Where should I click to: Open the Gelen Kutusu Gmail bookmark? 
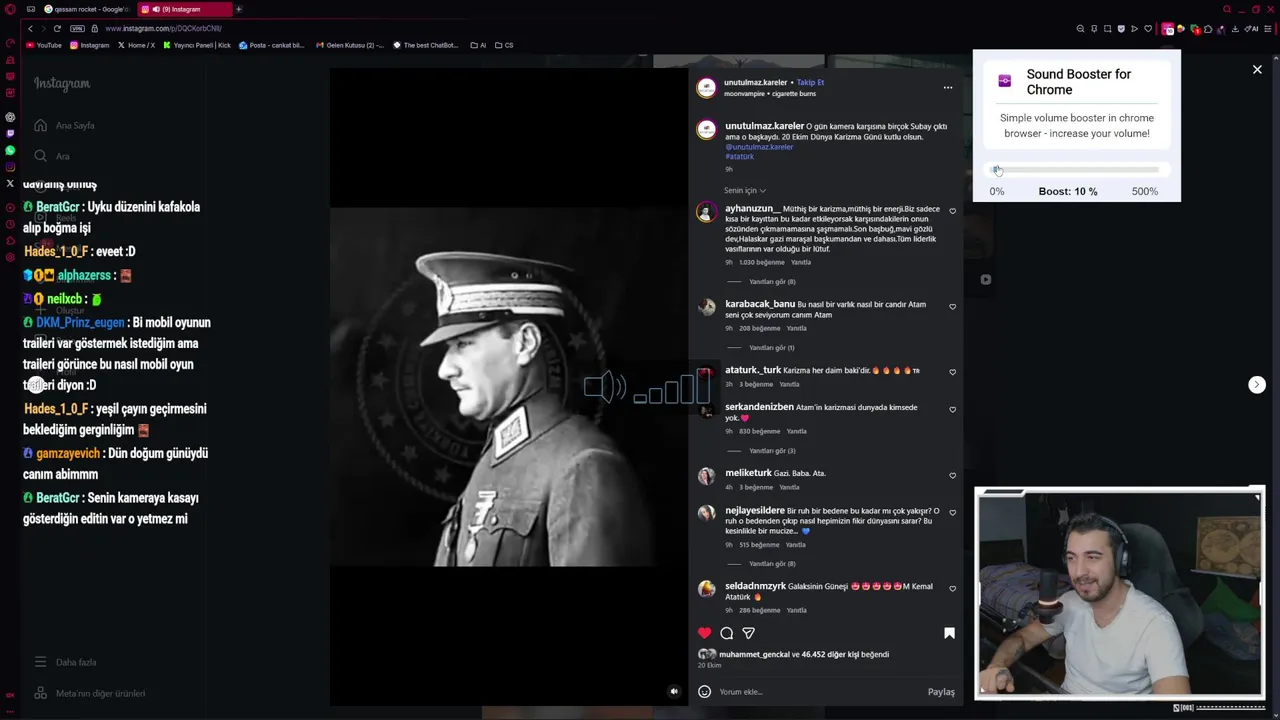point(349,45)
